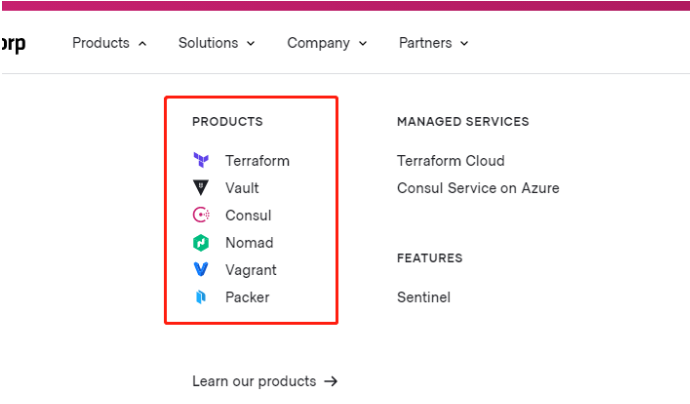The image size is (690, 404).
Task: Click the partial HashiCorp logo
Action: pyautogui.click(x=14, y=44)
